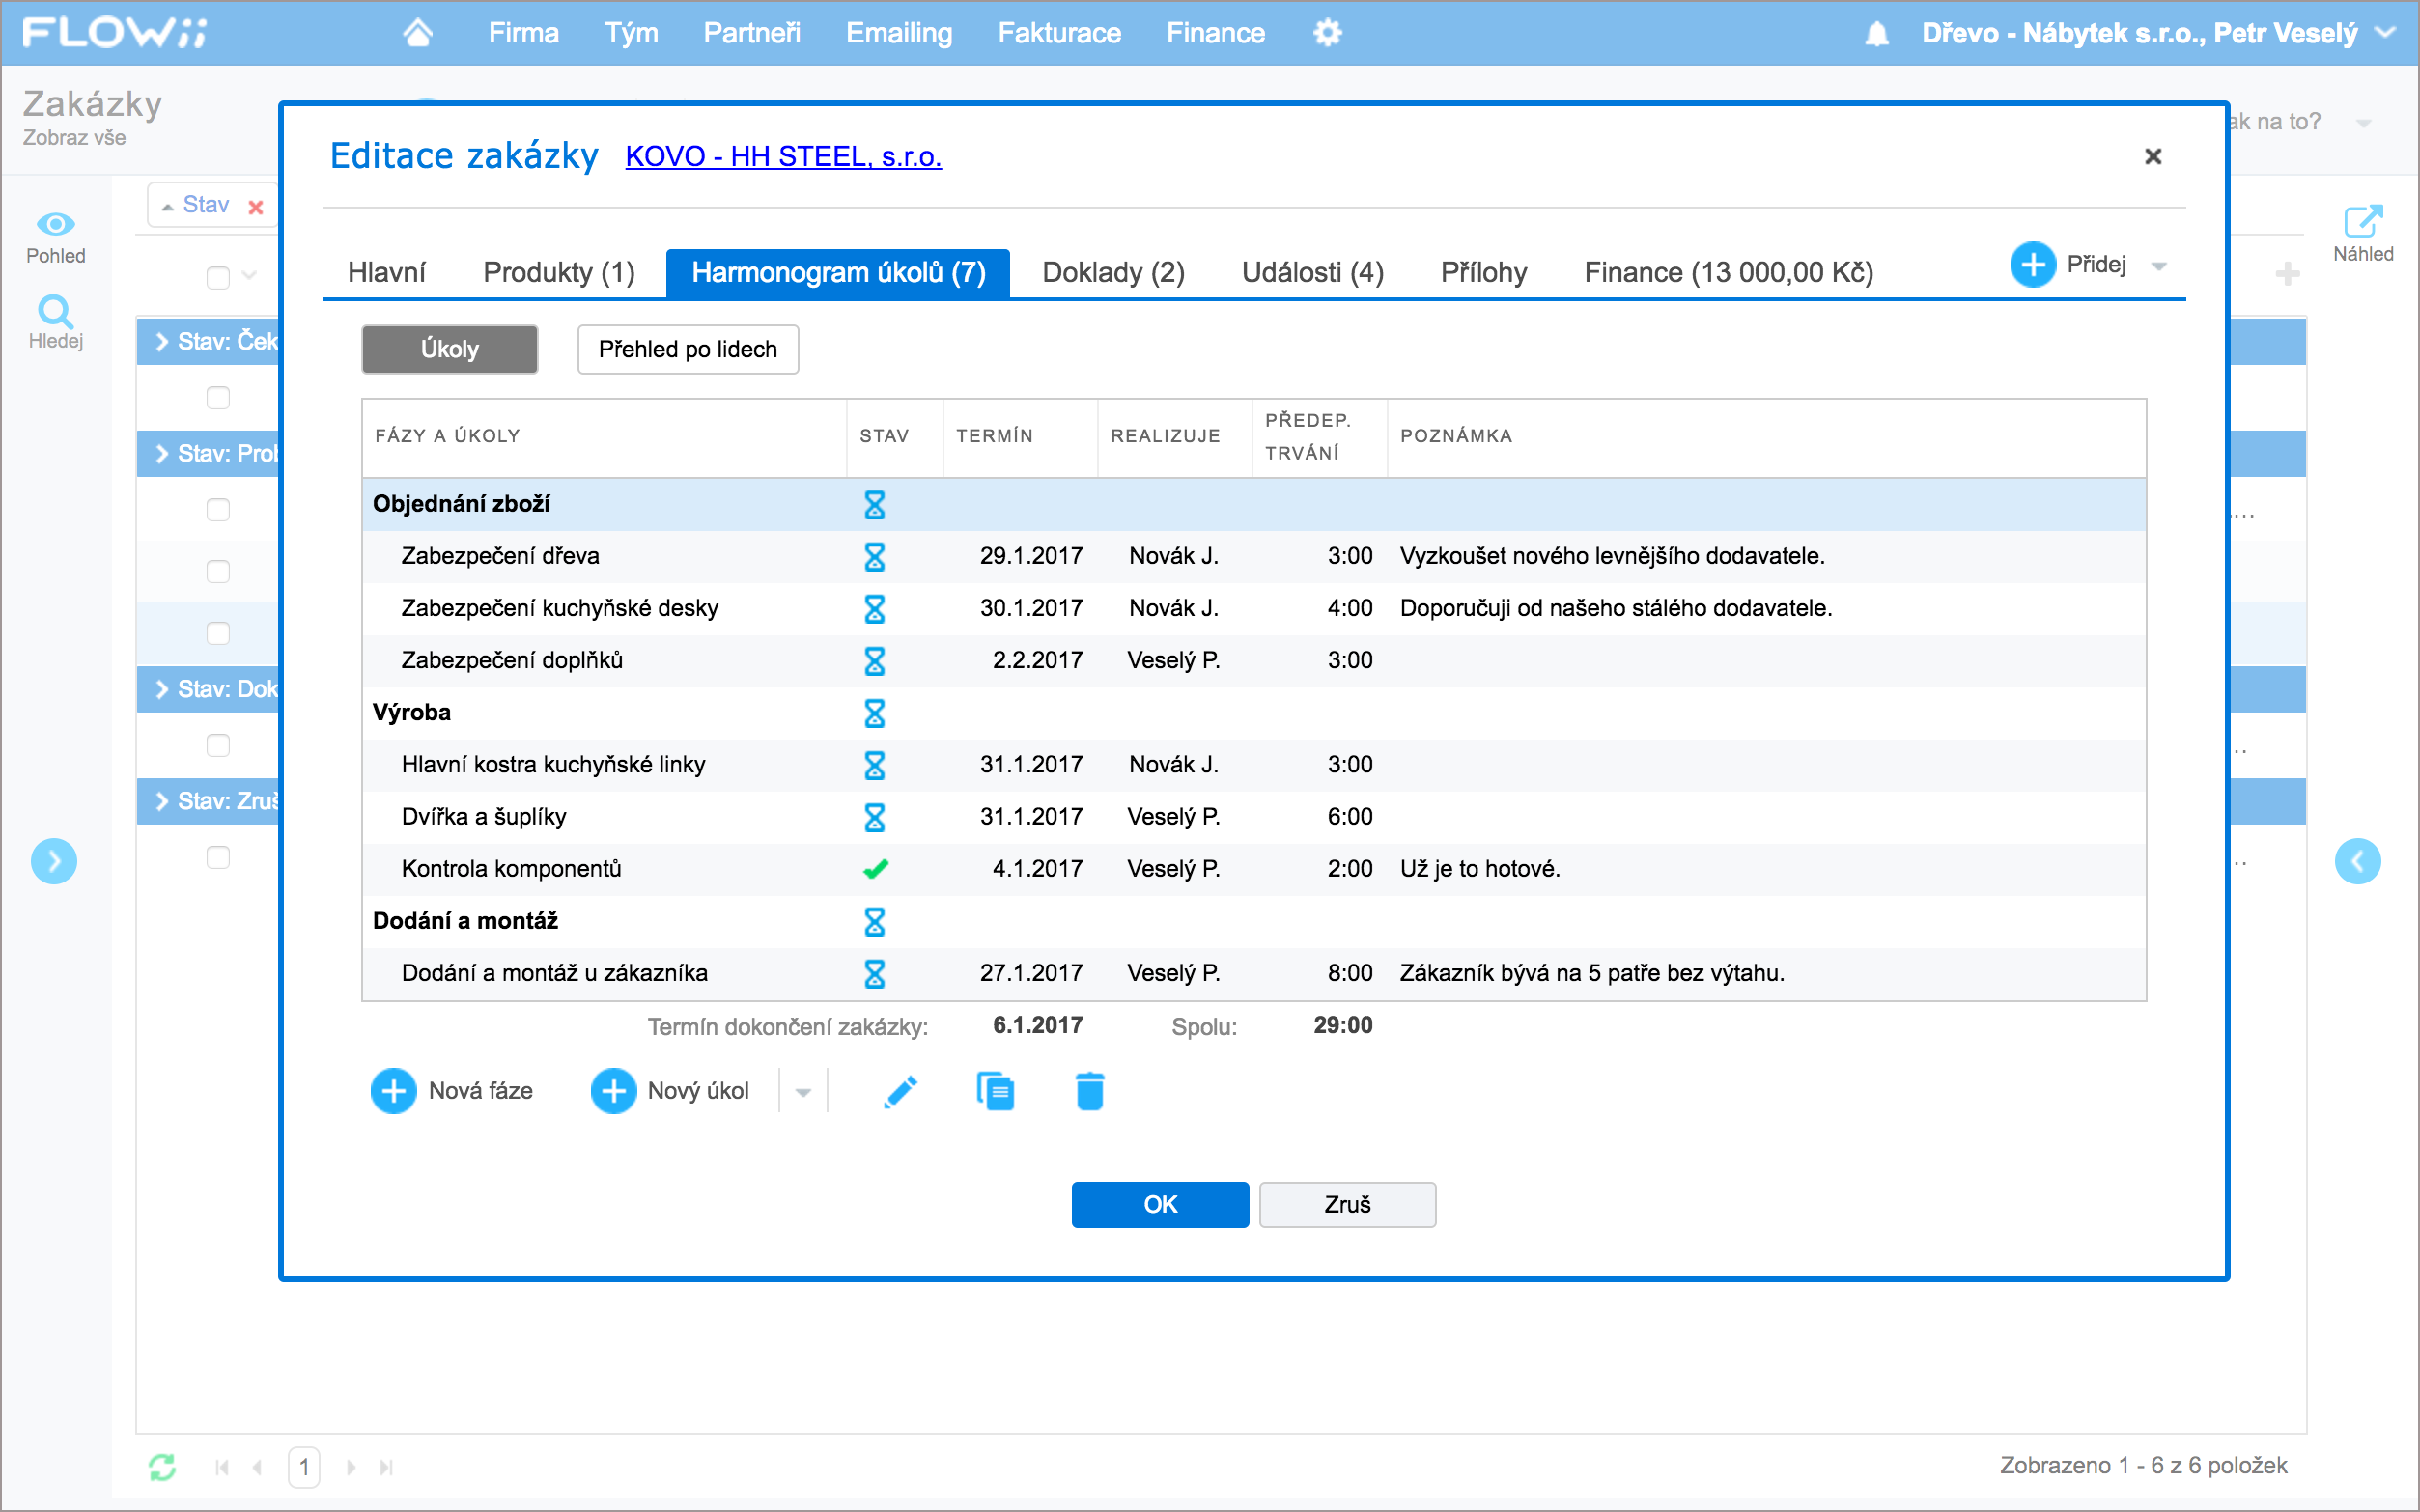Close the Editace zakázky dialog
This screenshot has width=2420, height=1512.
2153,156
